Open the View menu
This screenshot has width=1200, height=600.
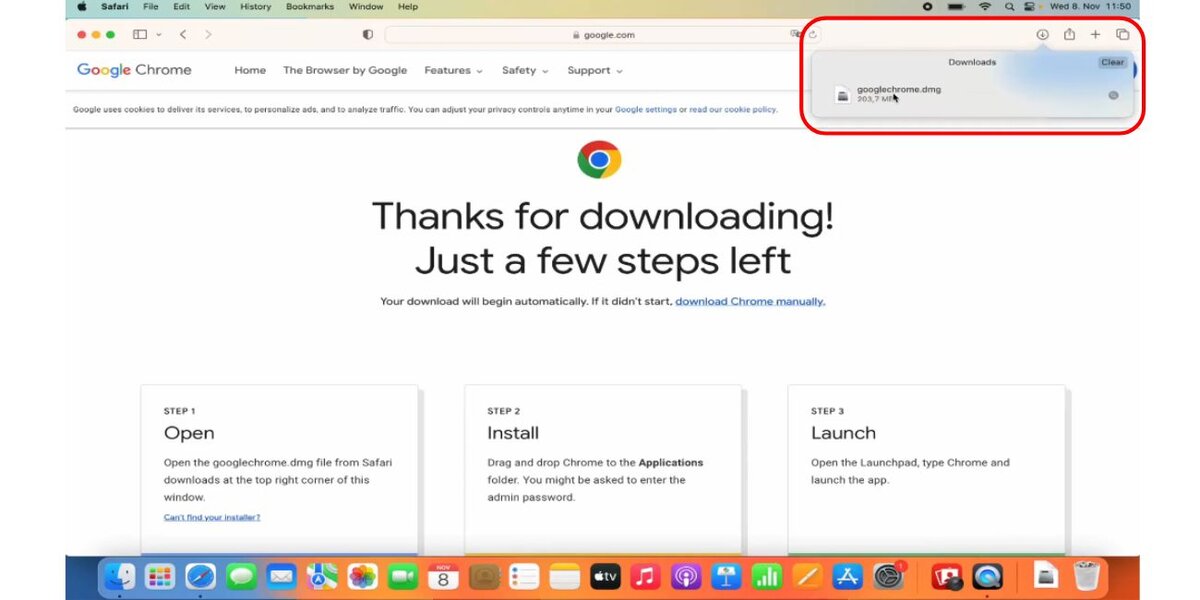pyautogui.click(x=215, y=6)
